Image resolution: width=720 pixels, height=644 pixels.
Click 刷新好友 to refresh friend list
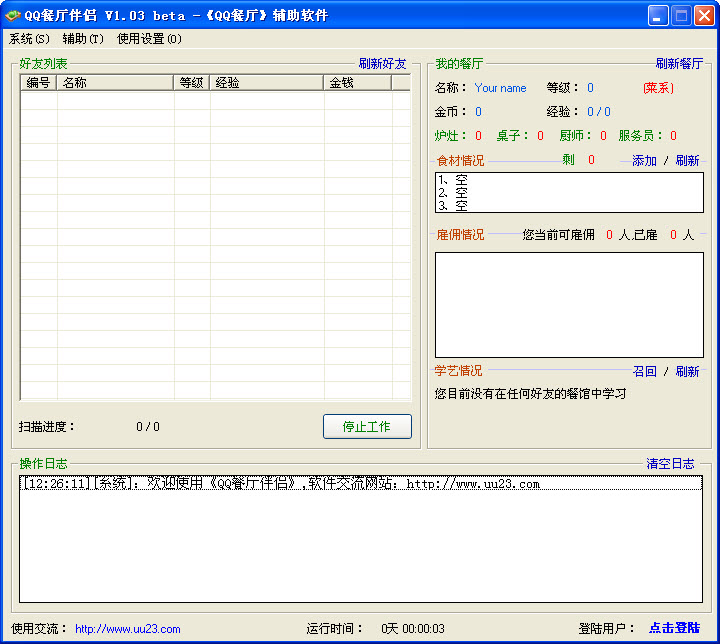coord(383,64)
